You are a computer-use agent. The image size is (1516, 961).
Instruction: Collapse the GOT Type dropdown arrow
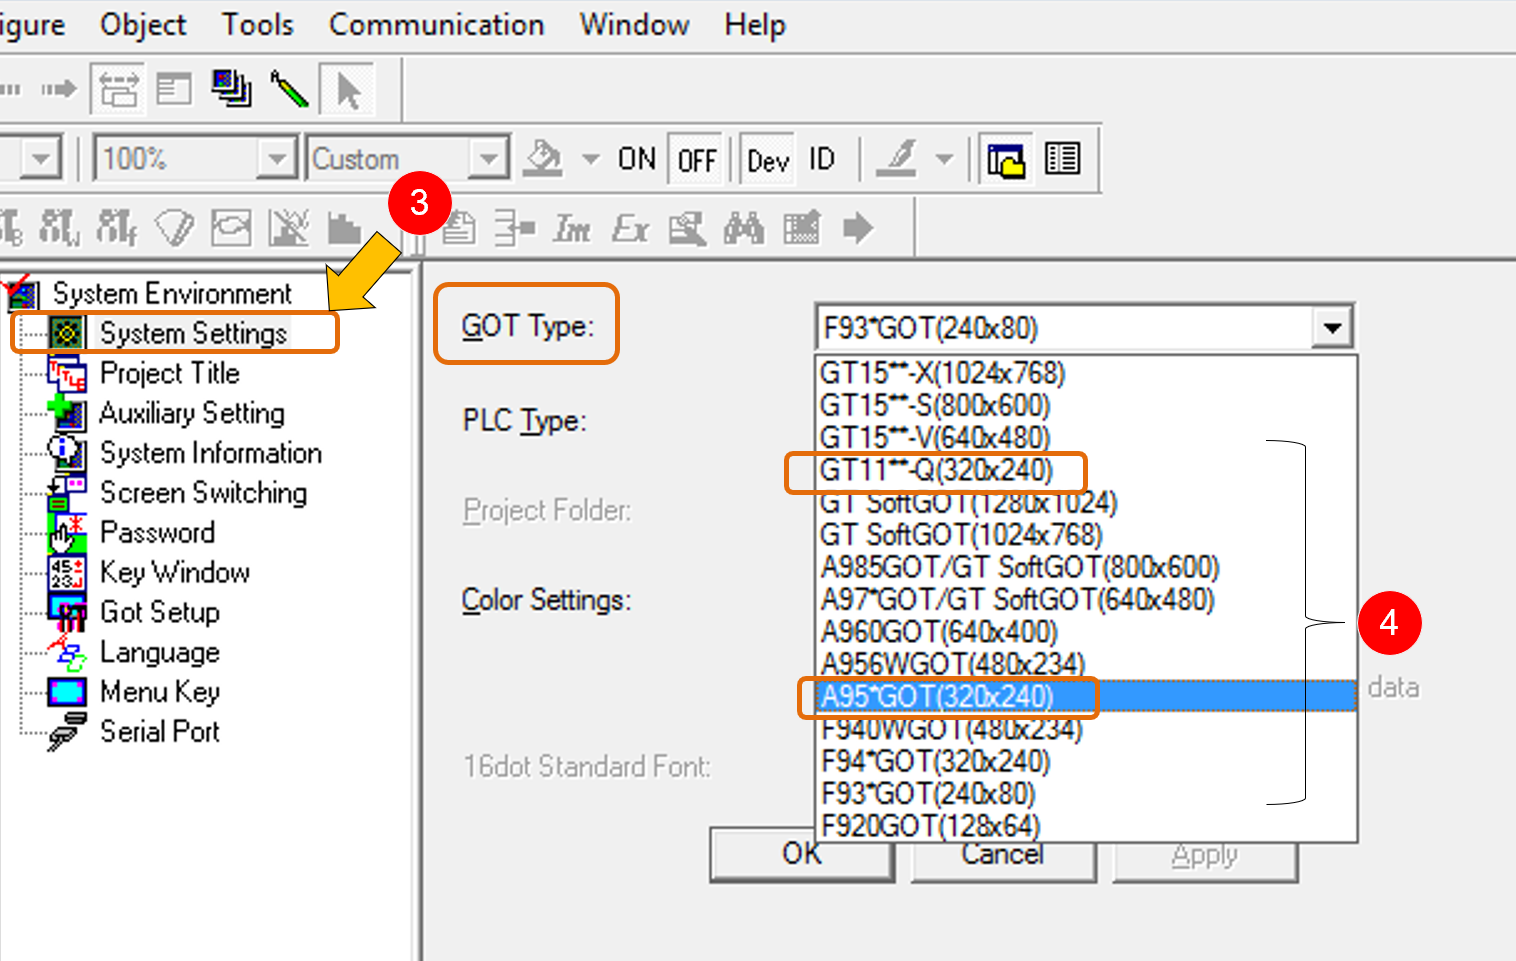(1332, 327)
